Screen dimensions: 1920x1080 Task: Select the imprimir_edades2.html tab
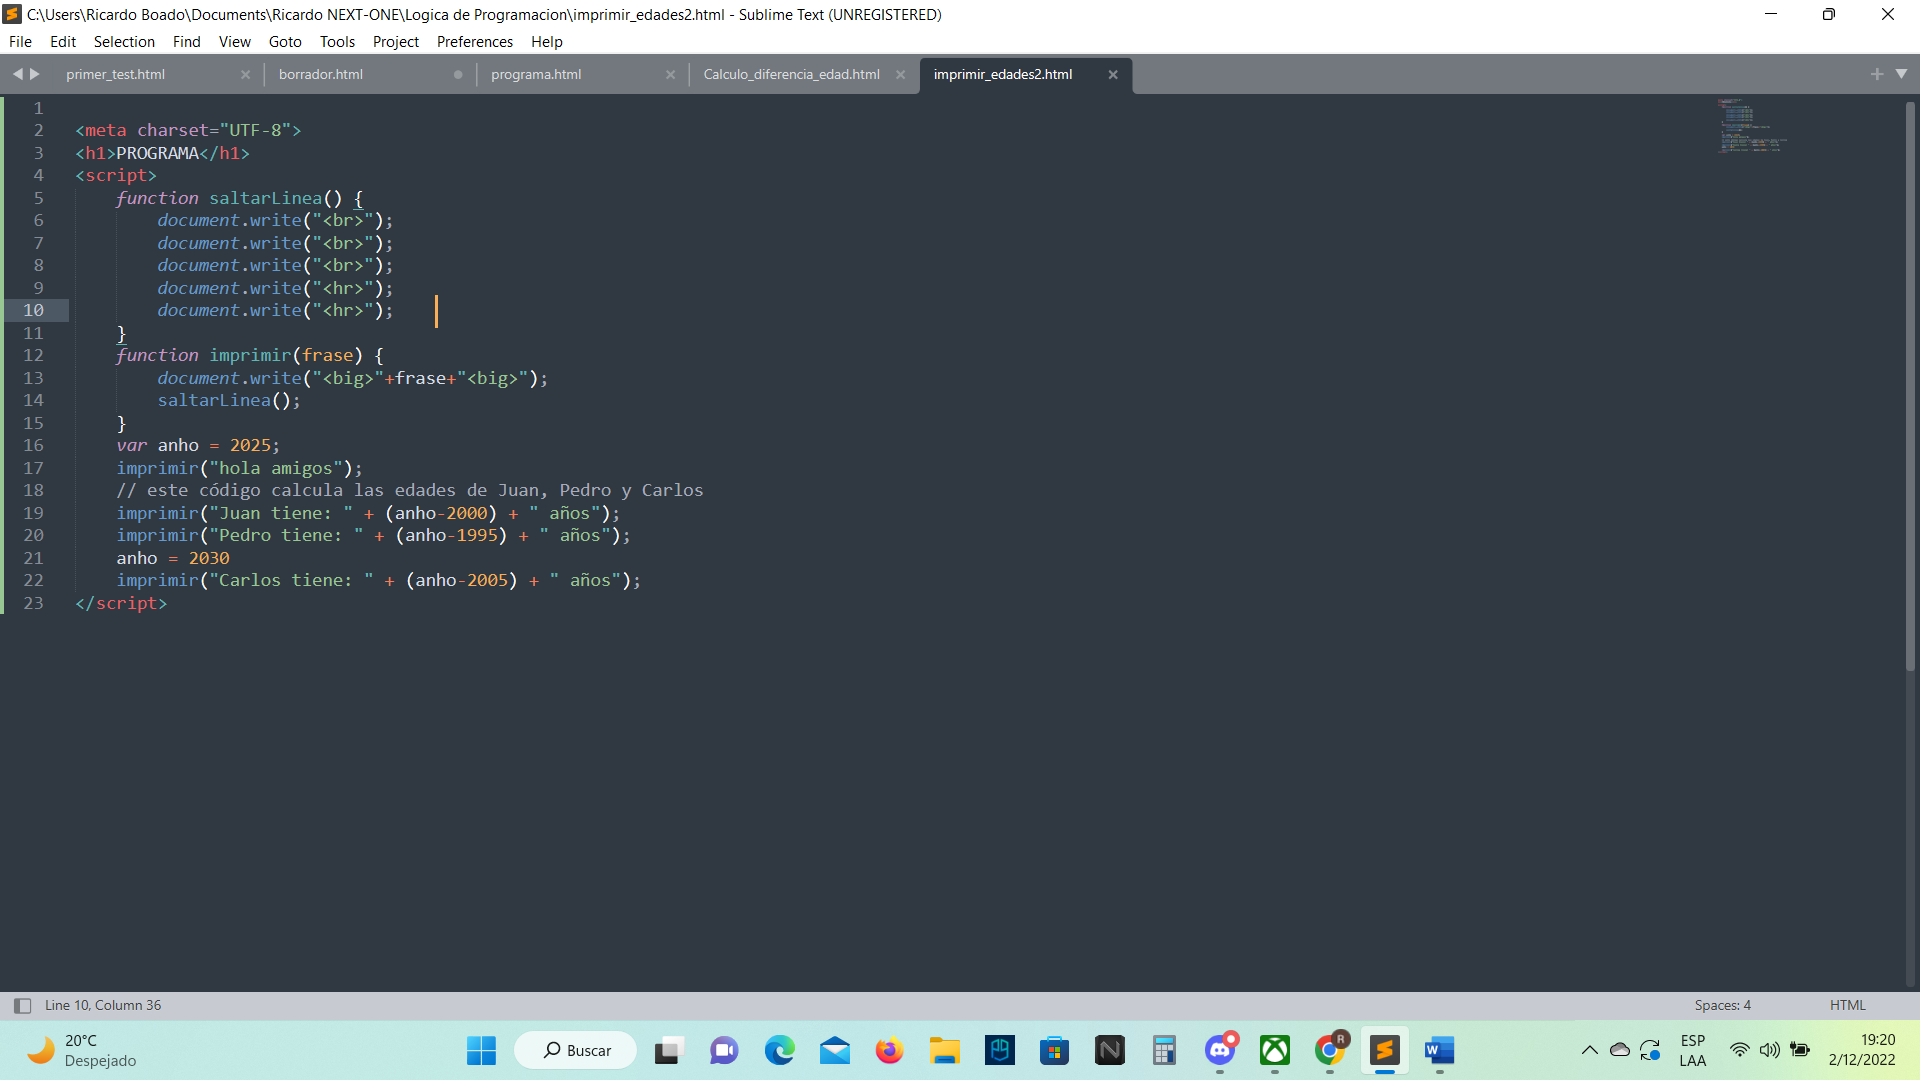tap(1003, 74)
